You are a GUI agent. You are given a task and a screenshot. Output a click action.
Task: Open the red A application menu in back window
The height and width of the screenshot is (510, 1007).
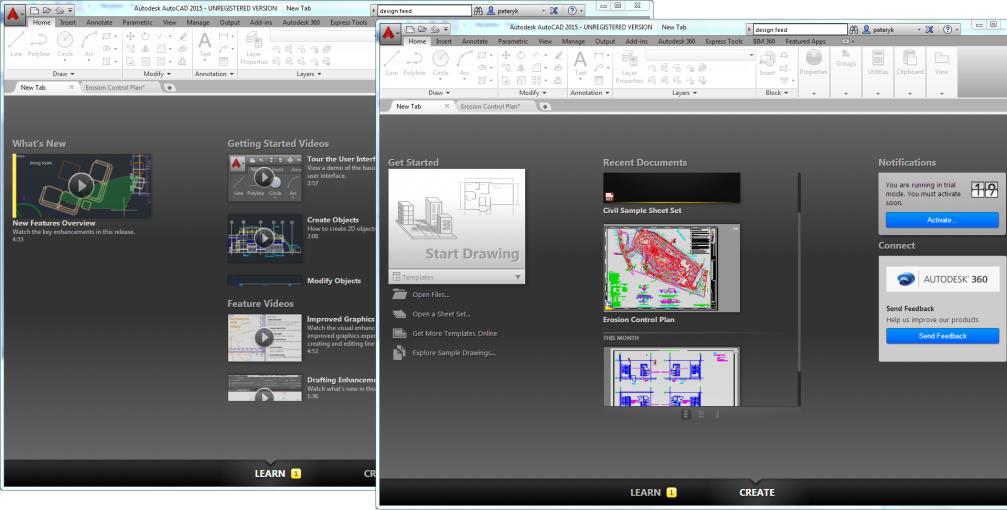(14, 14)
